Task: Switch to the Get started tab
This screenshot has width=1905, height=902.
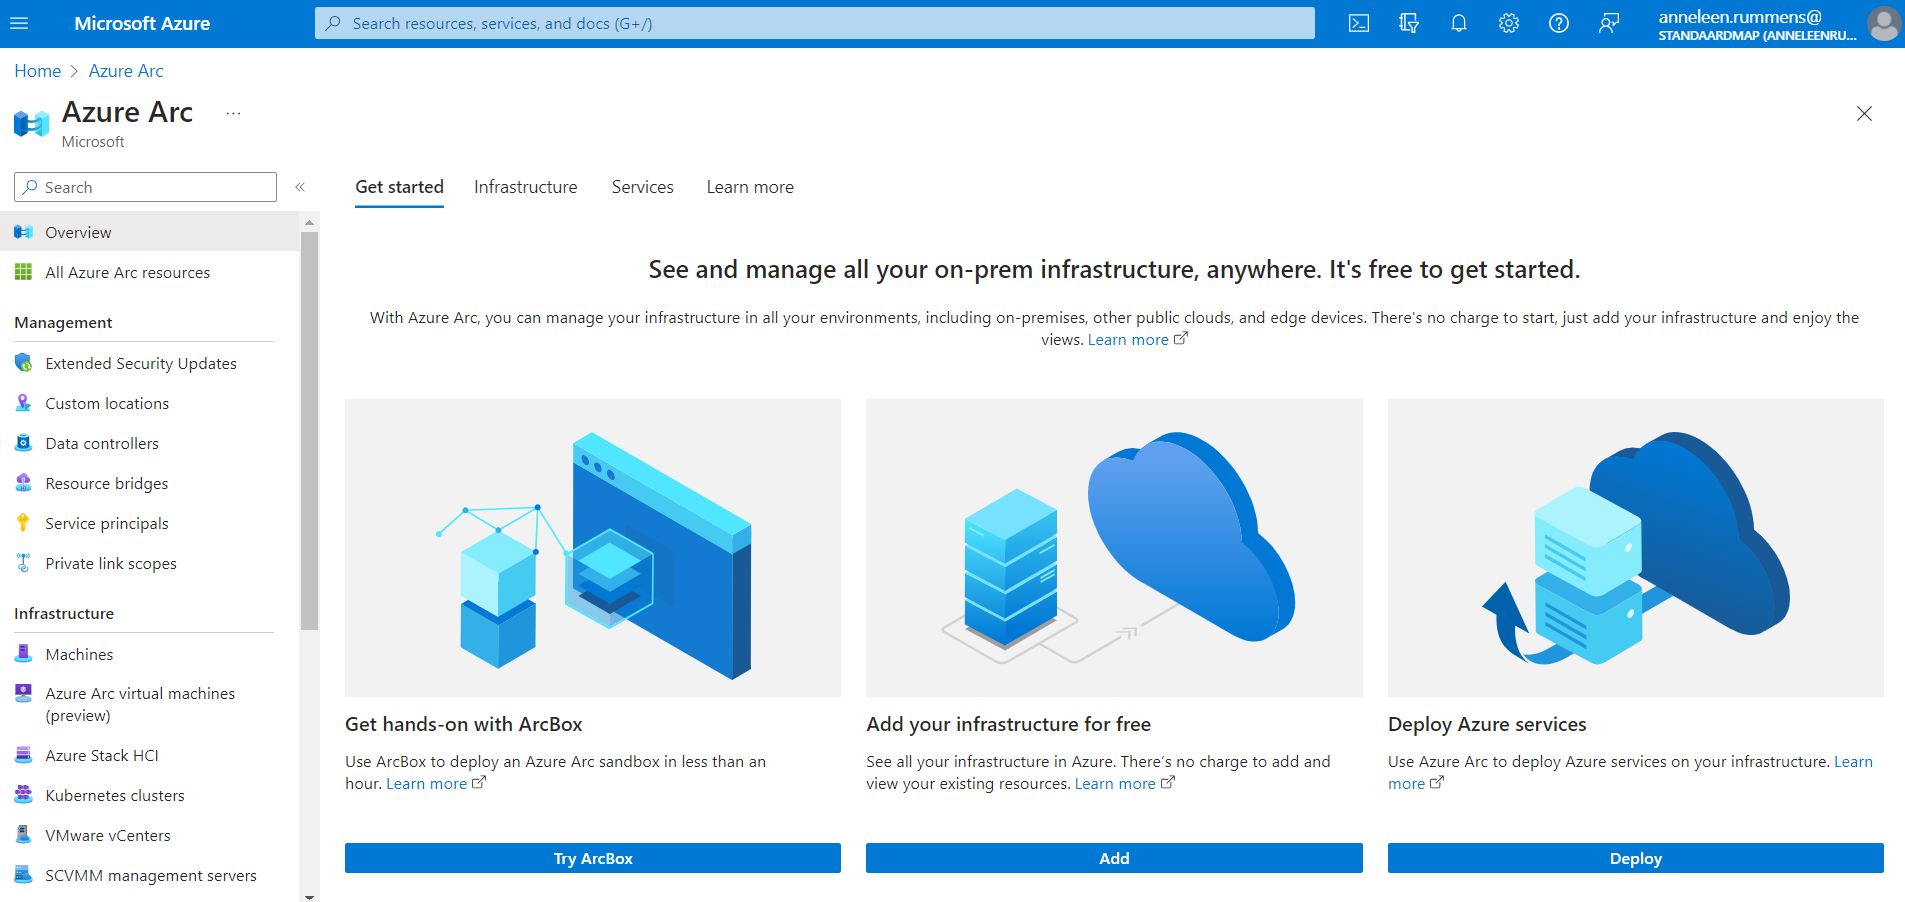Action: pos(399,187)
